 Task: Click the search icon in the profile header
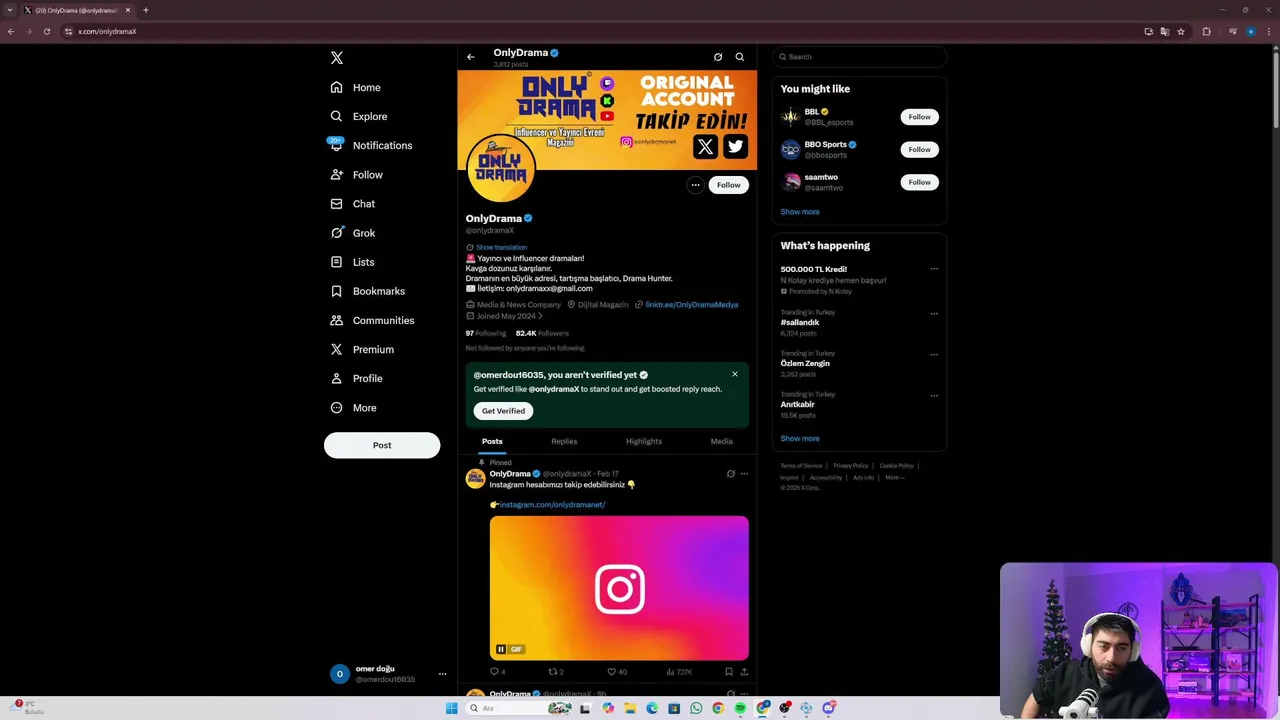click(x=740, y=57)
